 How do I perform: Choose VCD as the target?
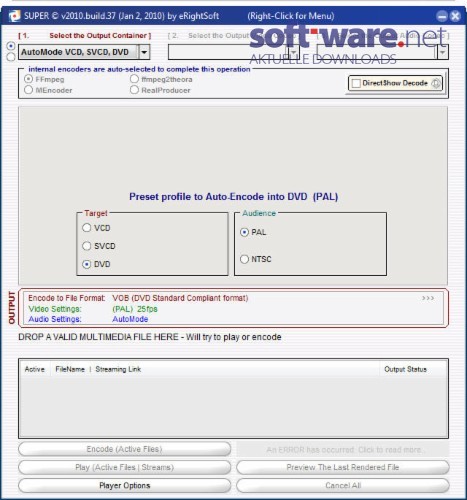[x=87, y=228]
